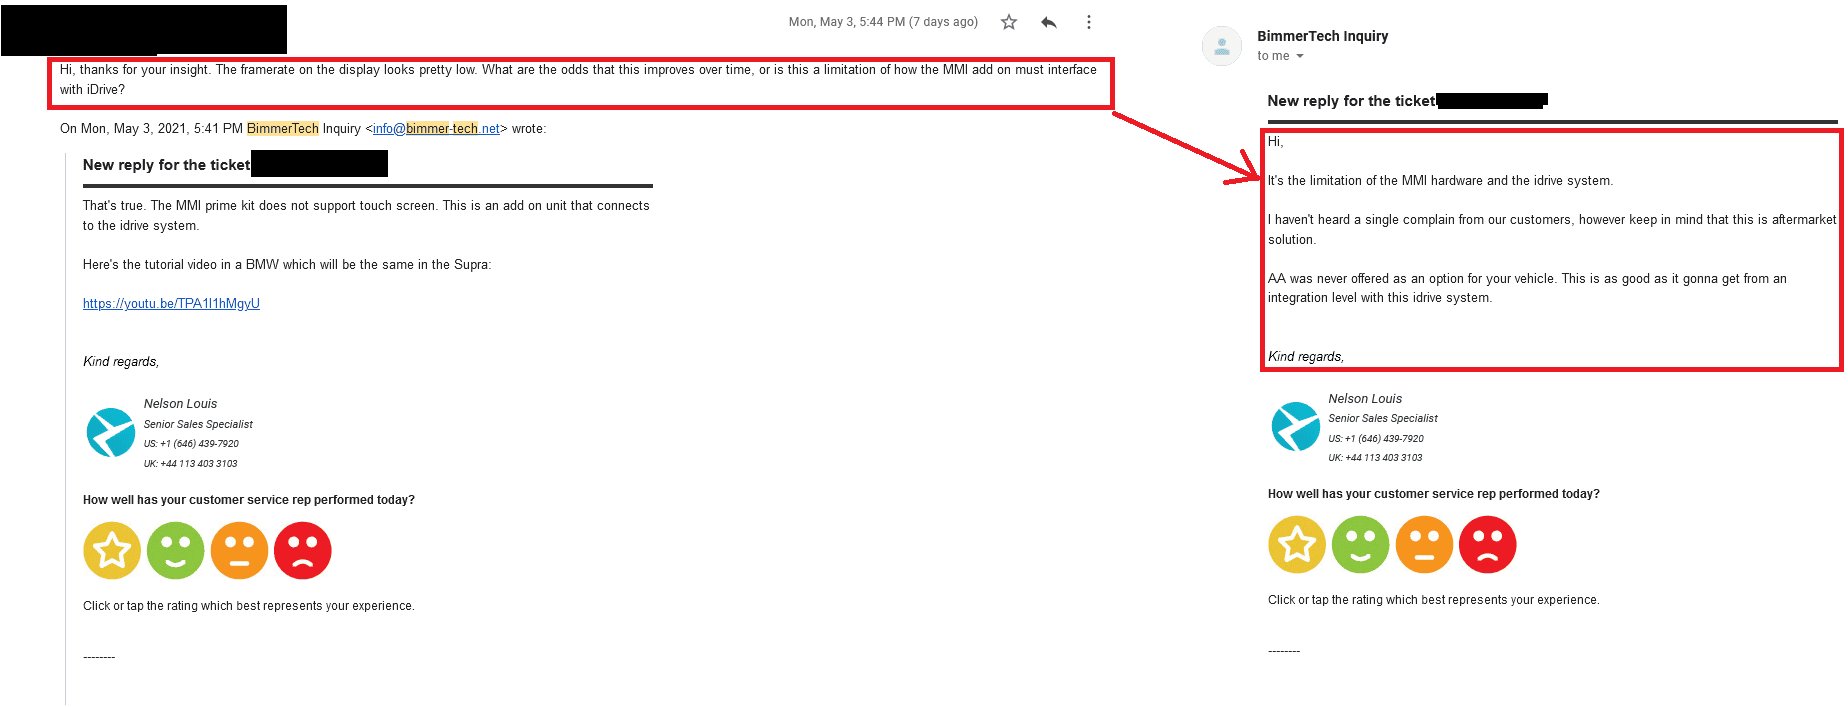
Task: Click 'Here's the tutorial video in a BMW' line
Action: (287, 265)
